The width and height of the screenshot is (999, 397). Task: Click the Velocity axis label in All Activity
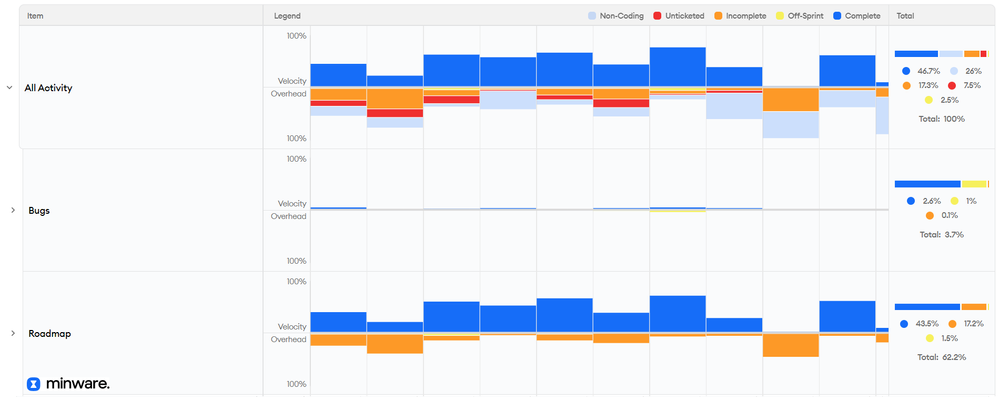(x=292, y=81)
